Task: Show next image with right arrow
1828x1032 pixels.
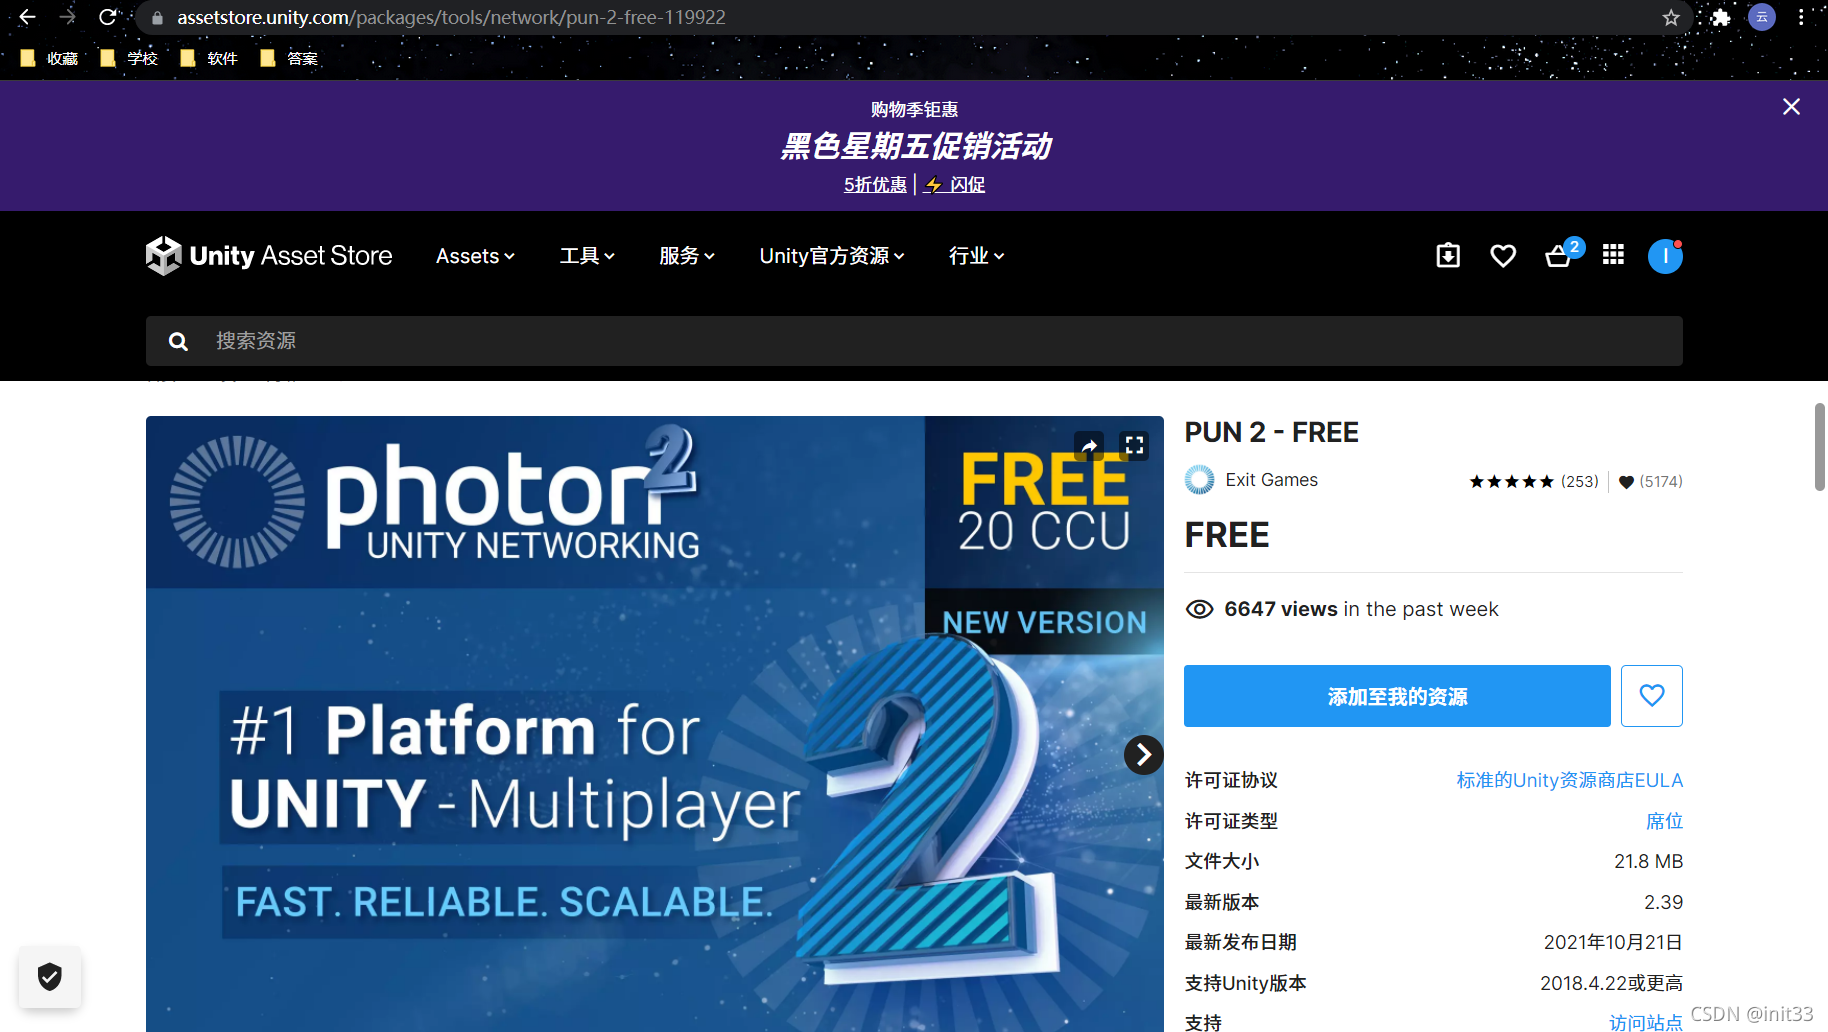Action: pos(1143,755)
